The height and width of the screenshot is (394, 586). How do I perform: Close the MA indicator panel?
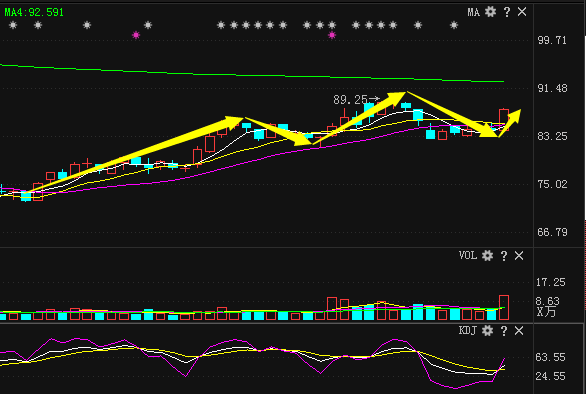[x=522, y=12]
